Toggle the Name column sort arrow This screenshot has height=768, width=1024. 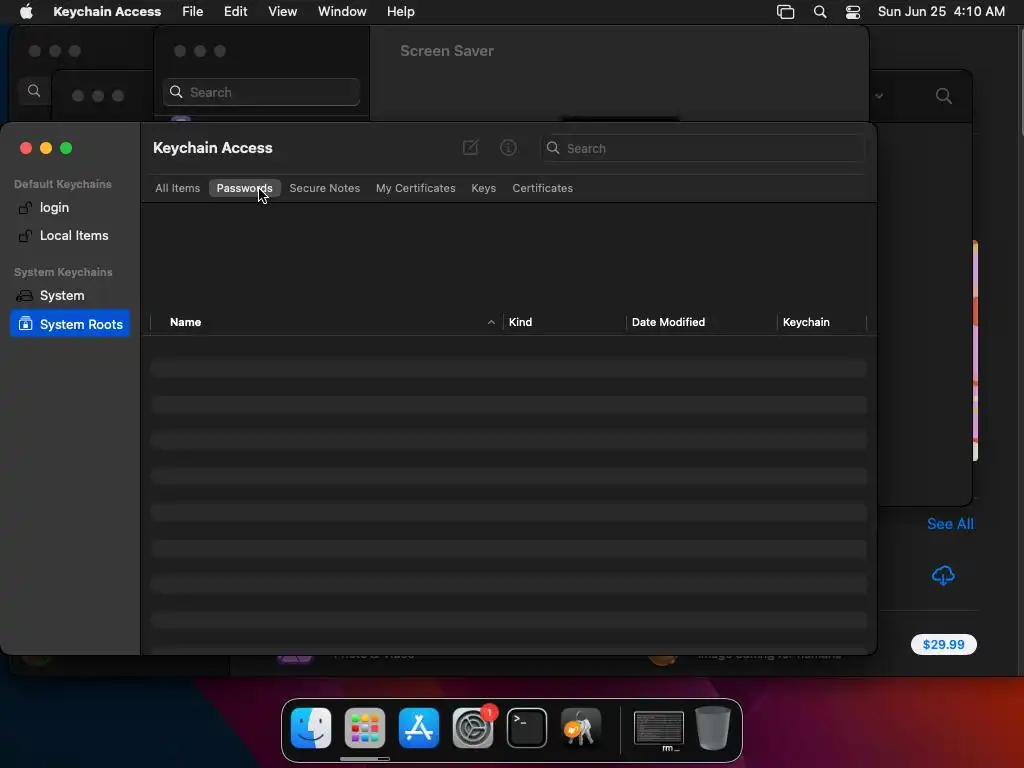(491, 322)
